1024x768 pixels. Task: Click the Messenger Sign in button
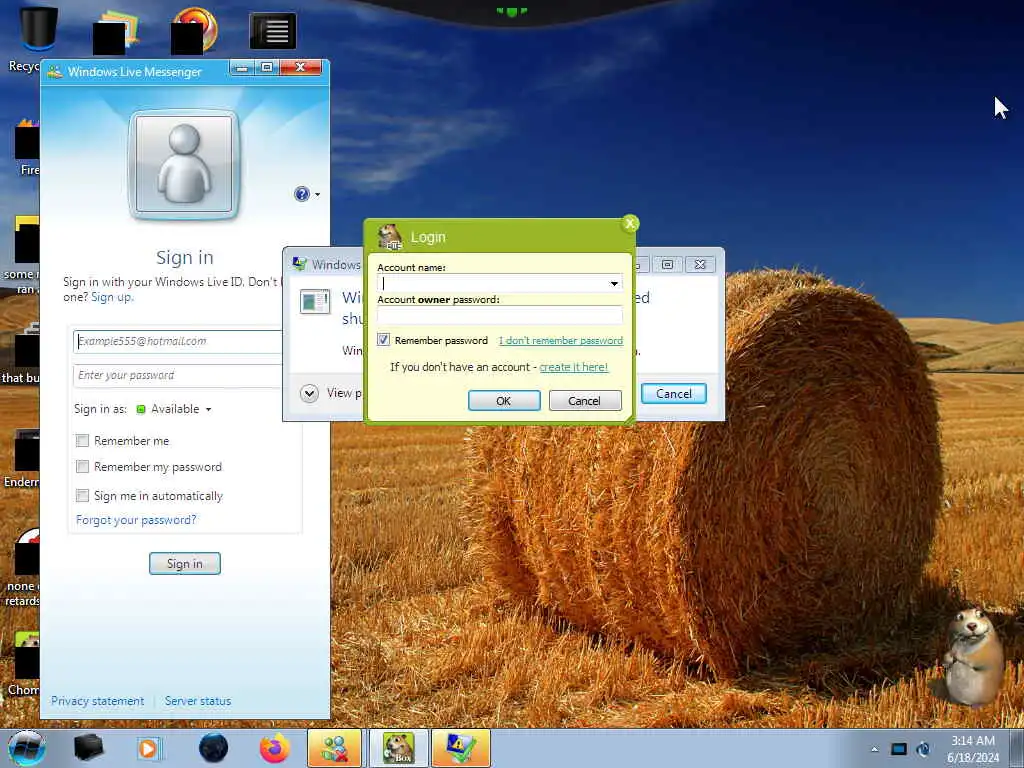pos(185,564)
